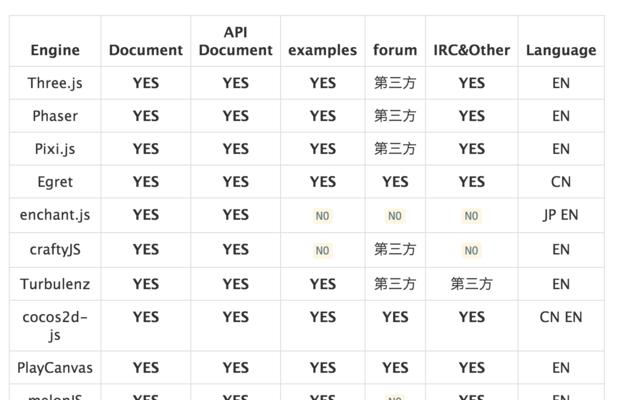The width and height of the screenshot is (619, 400).
Task: Click YES in Egret forum cell
Action: (x=395, y=182)
